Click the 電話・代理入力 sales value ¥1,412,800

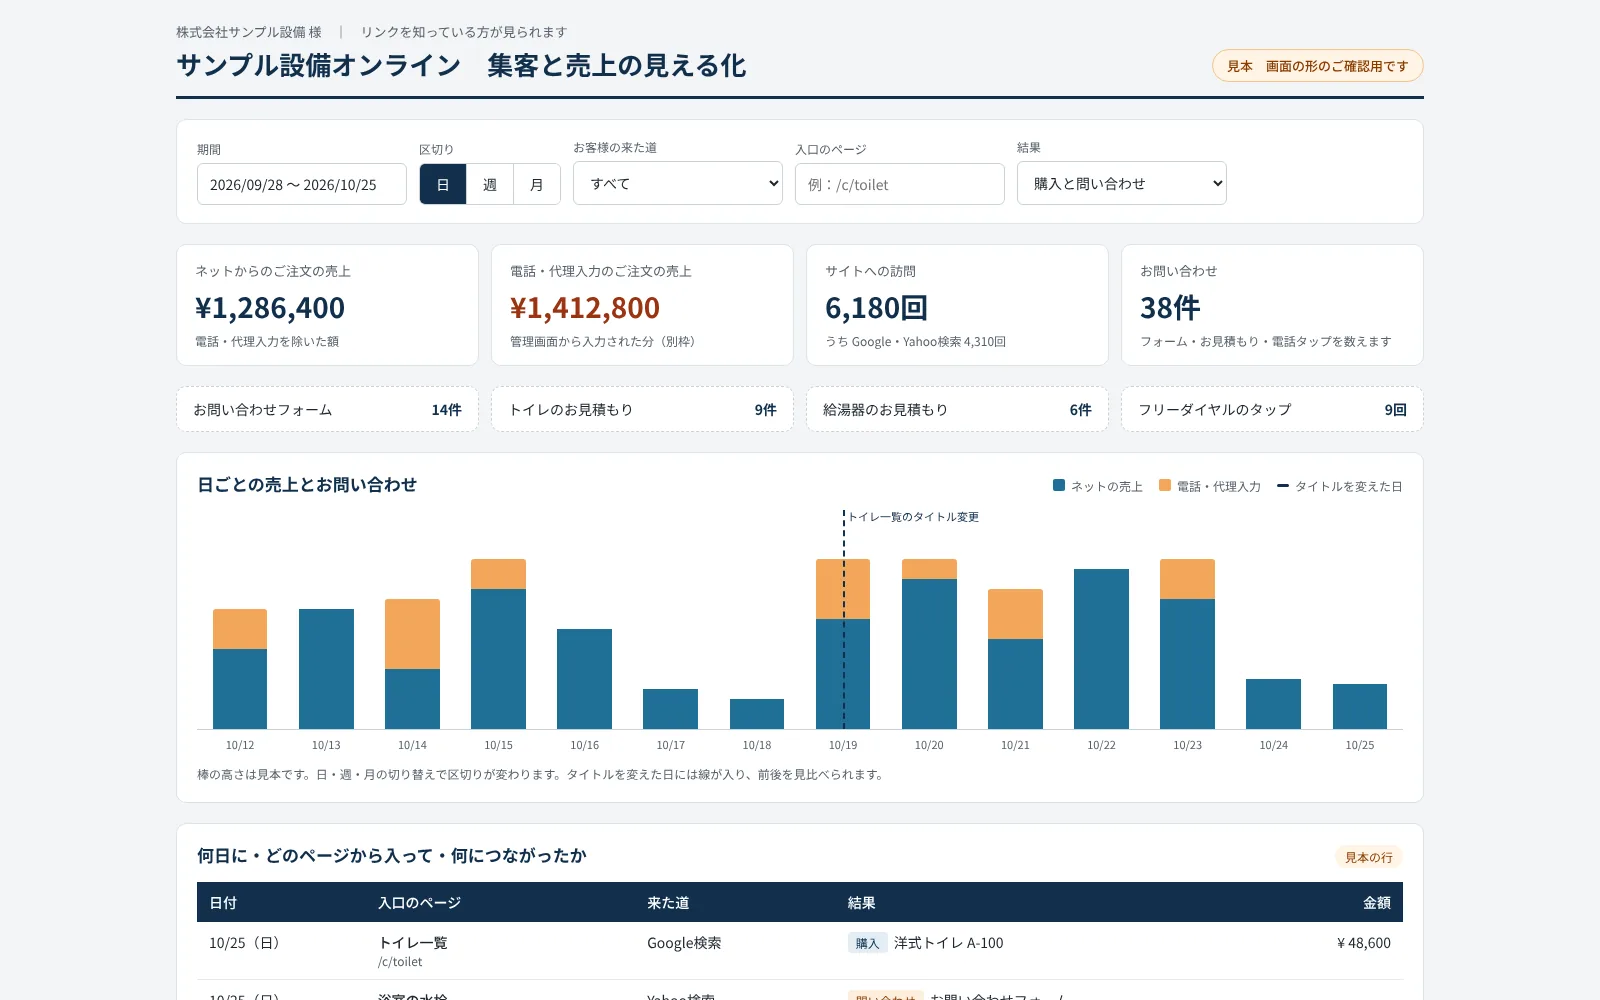tap(585, 308)
